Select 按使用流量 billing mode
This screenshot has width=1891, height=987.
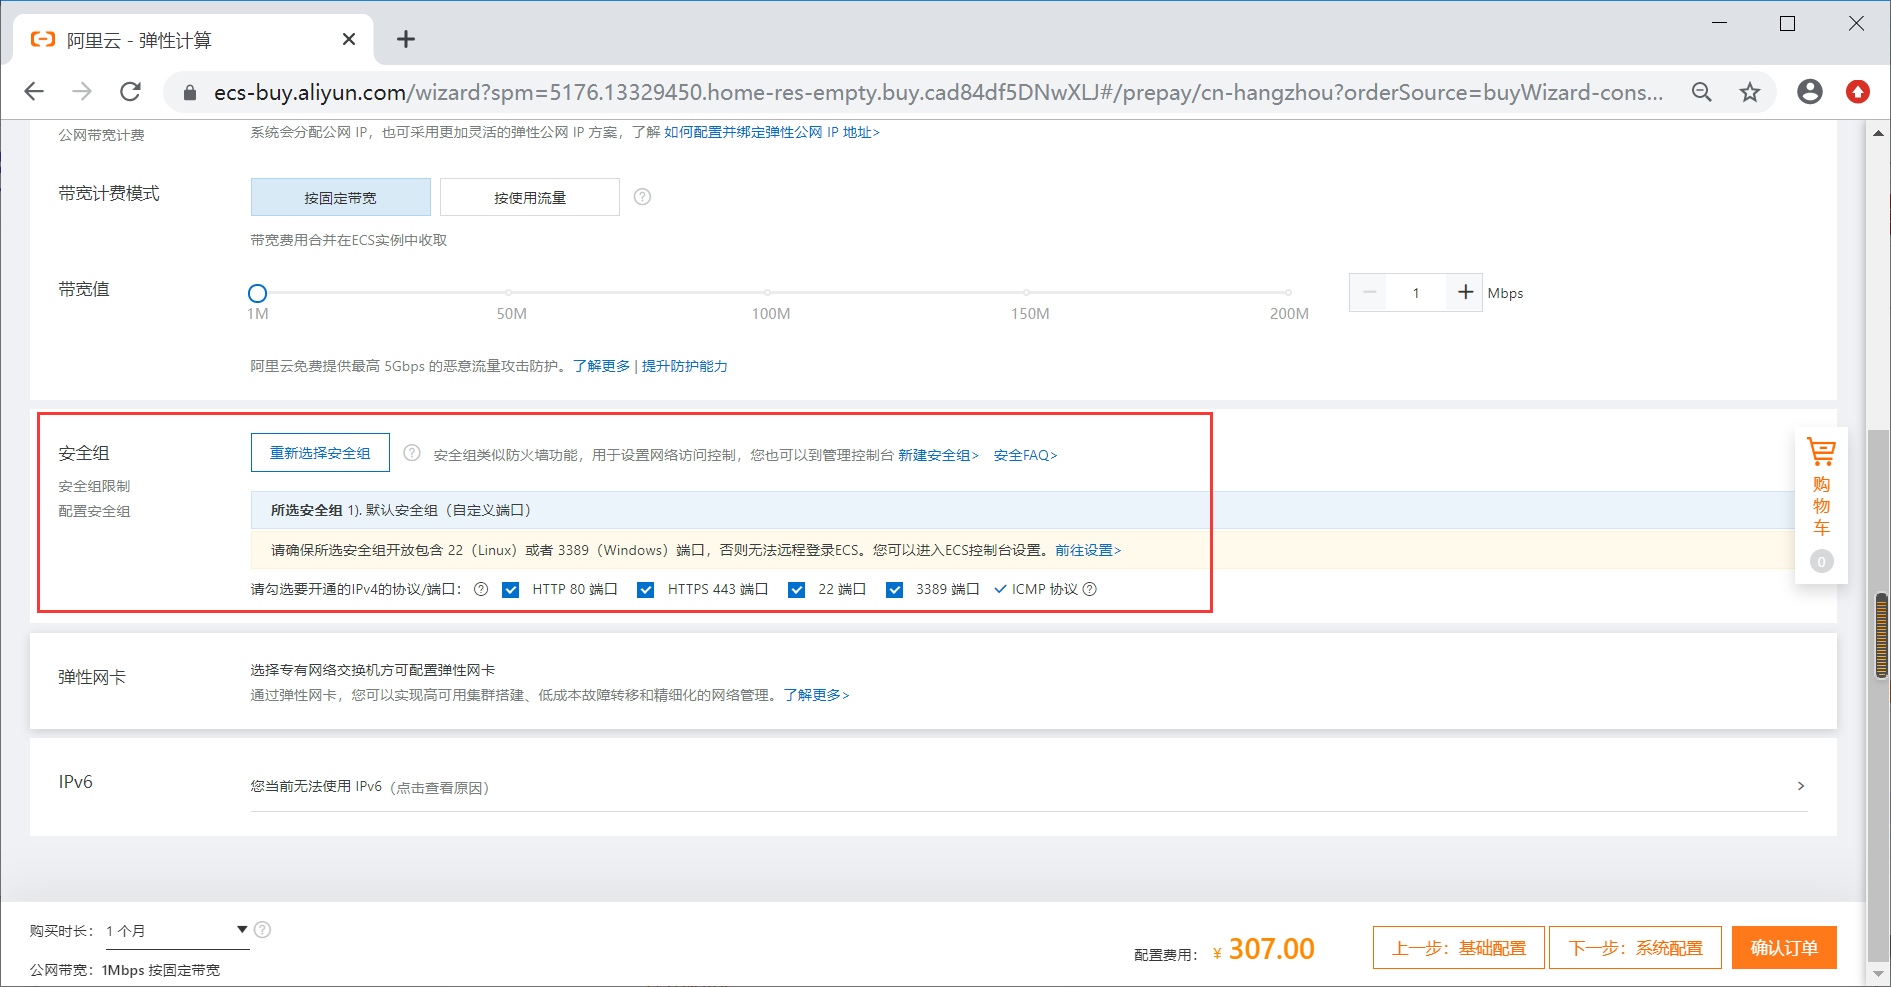pos(530,197)
